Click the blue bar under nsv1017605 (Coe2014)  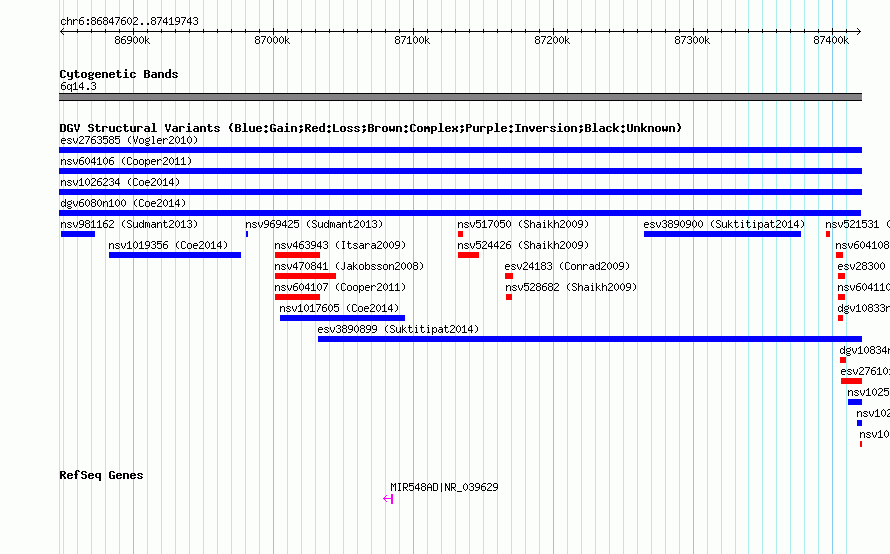342,318
